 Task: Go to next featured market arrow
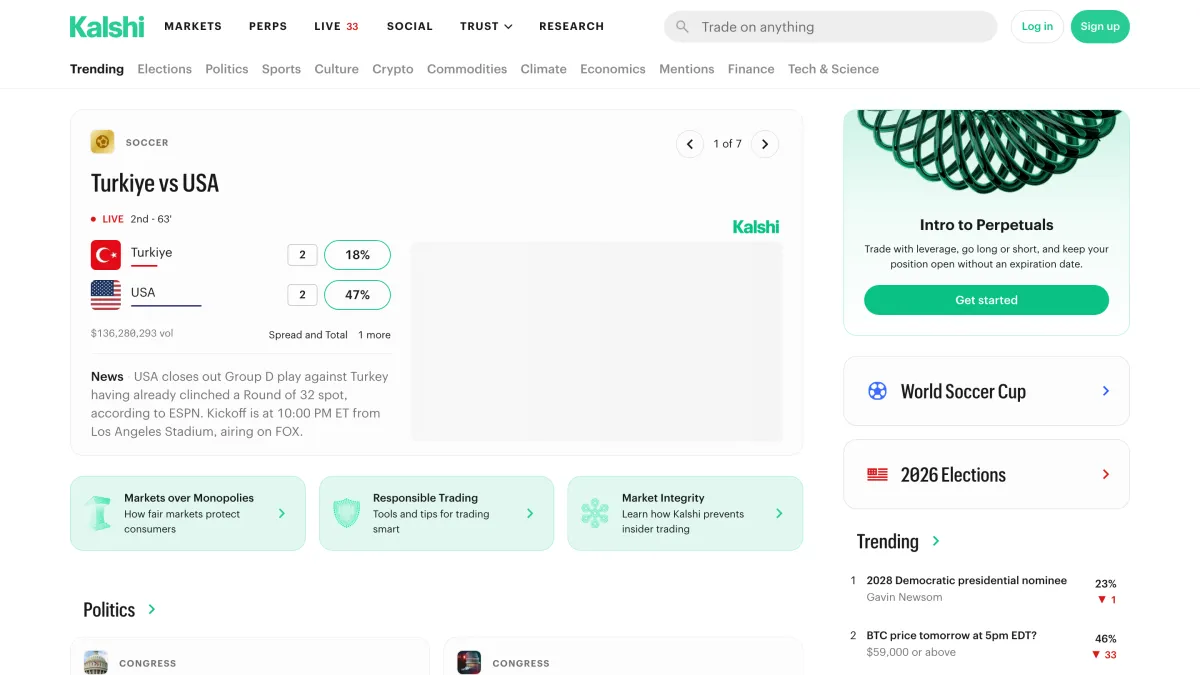click(x=765, y=144)
